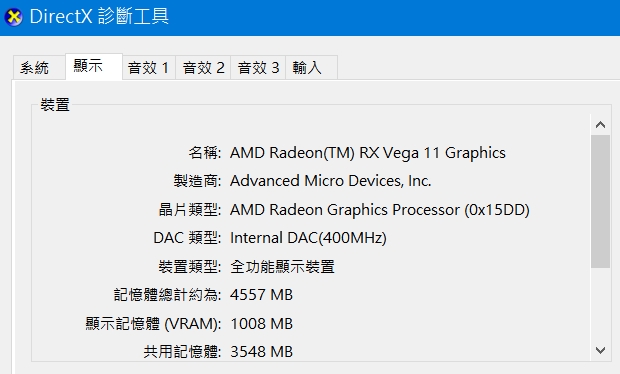This screenshot has width=620, height=374.
Task: Click the 4557 MB total memory value
Action: (x=261, y=295)
